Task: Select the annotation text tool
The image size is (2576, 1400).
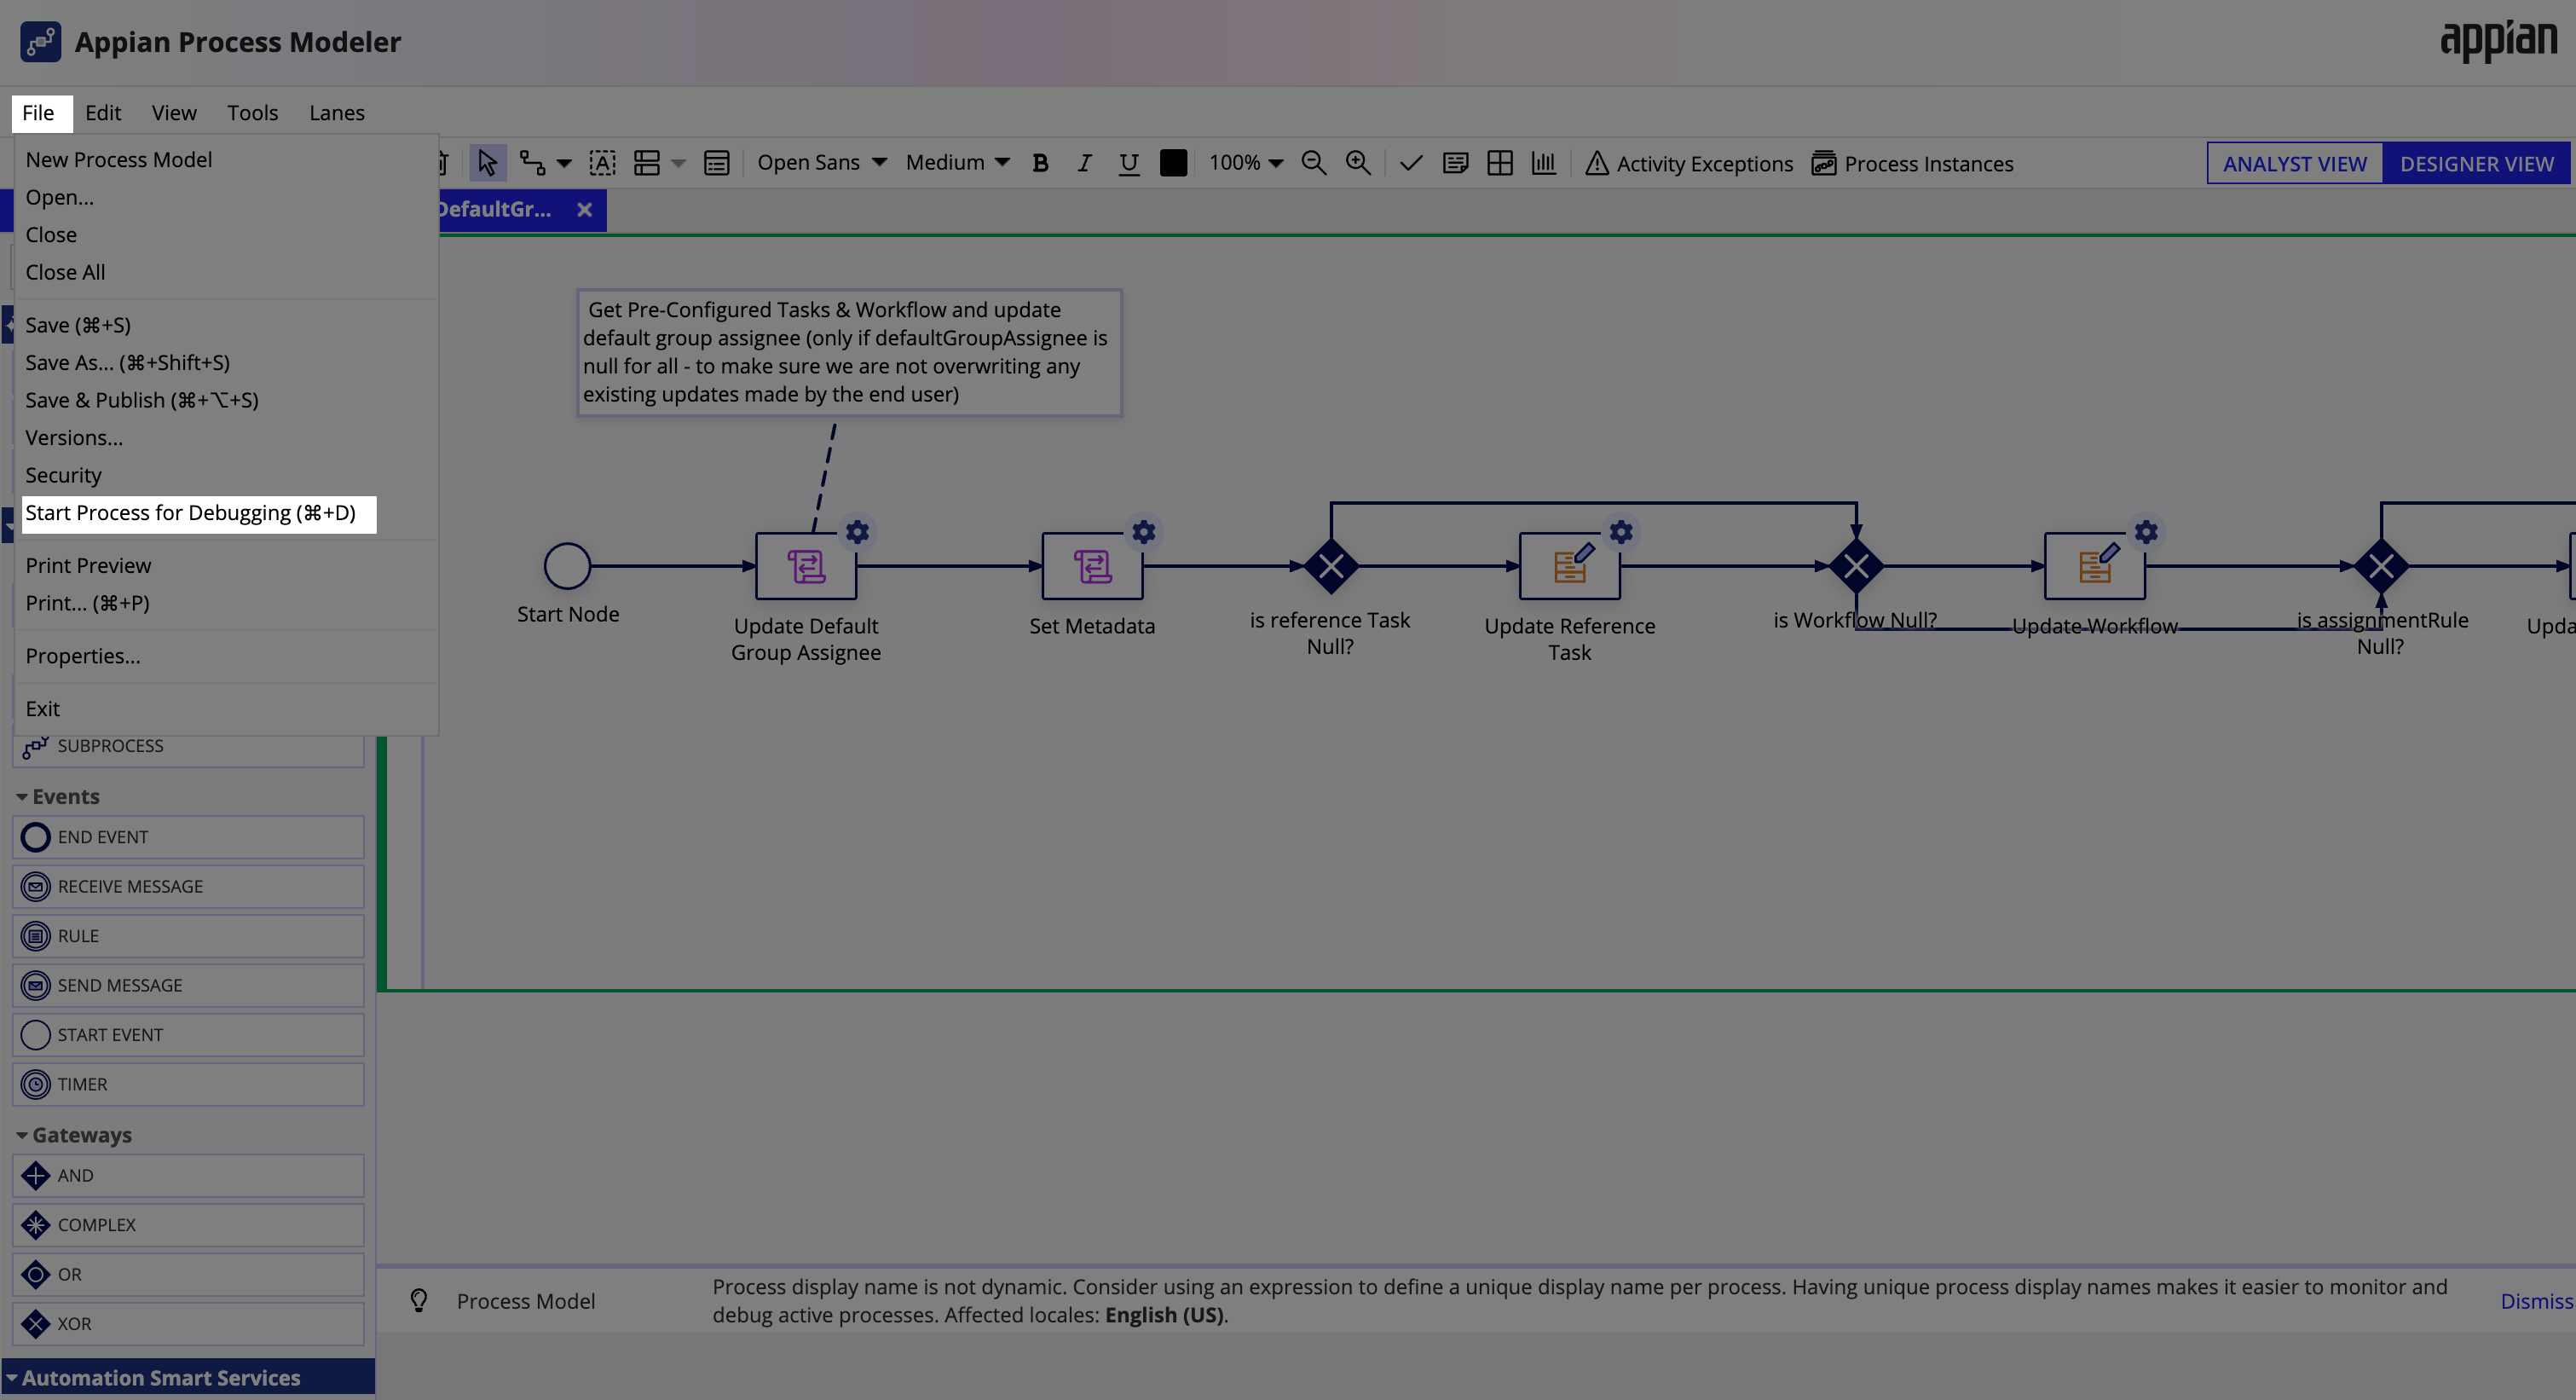Action: pyautogui.click(x=602, y=163)
